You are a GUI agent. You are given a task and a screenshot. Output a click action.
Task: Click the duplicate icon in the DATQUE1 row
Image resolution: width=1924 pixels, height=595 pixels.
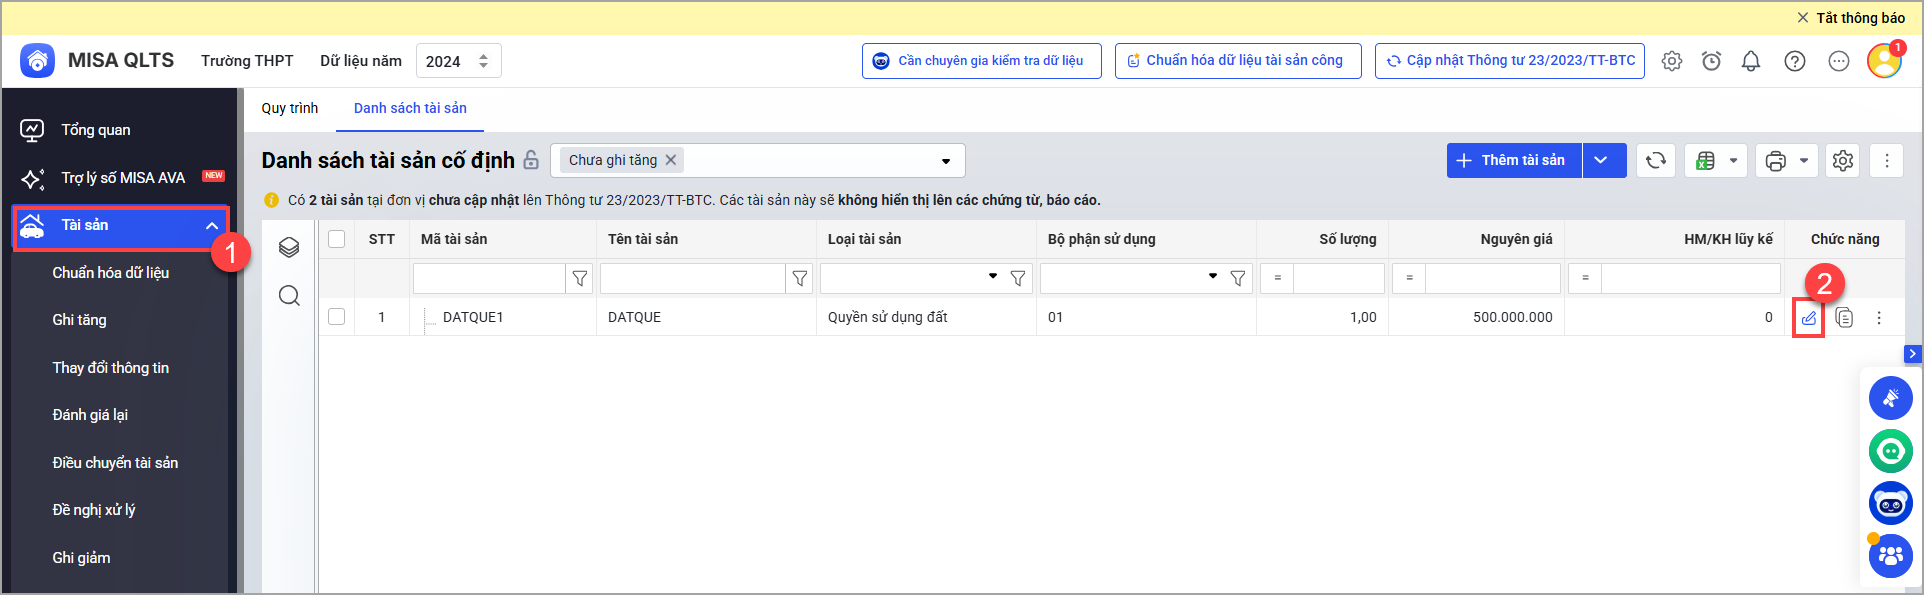coord(1844,318)
